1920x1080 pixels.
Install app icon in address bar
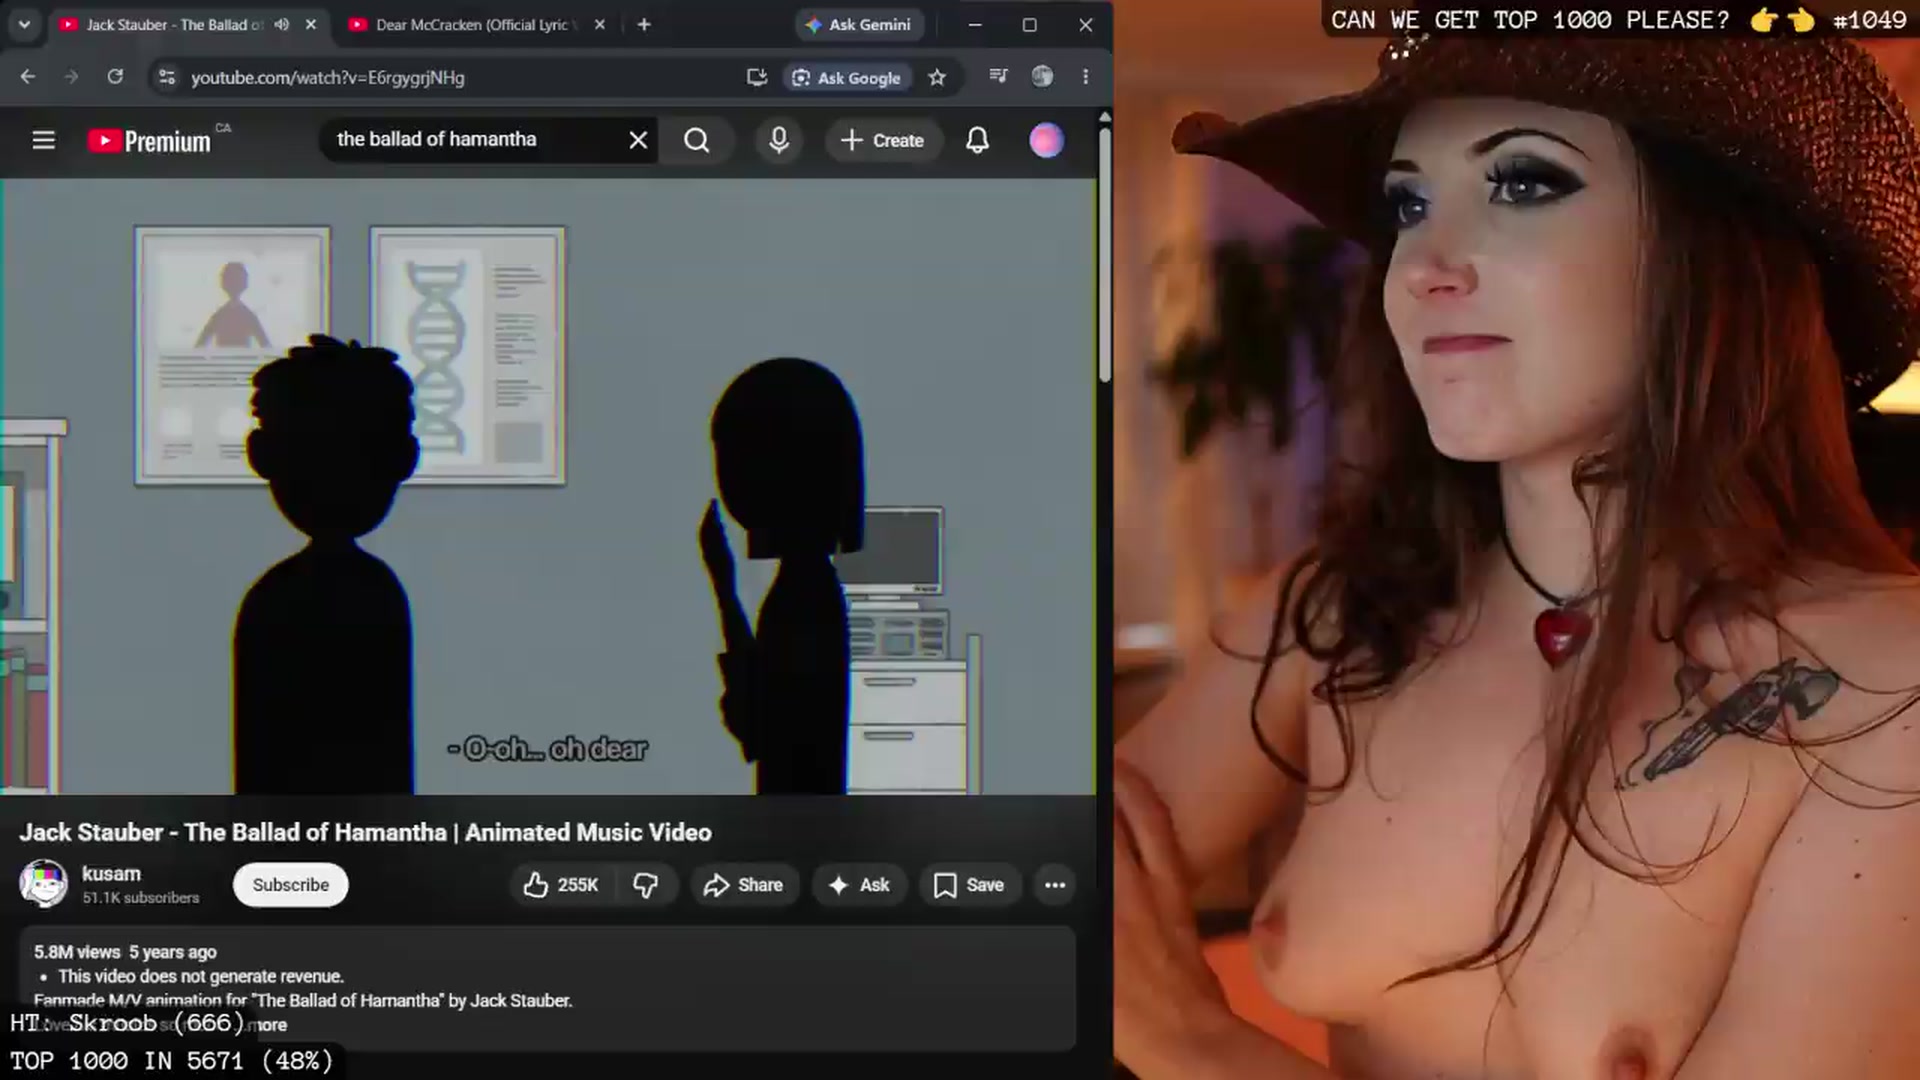[757, 77]
